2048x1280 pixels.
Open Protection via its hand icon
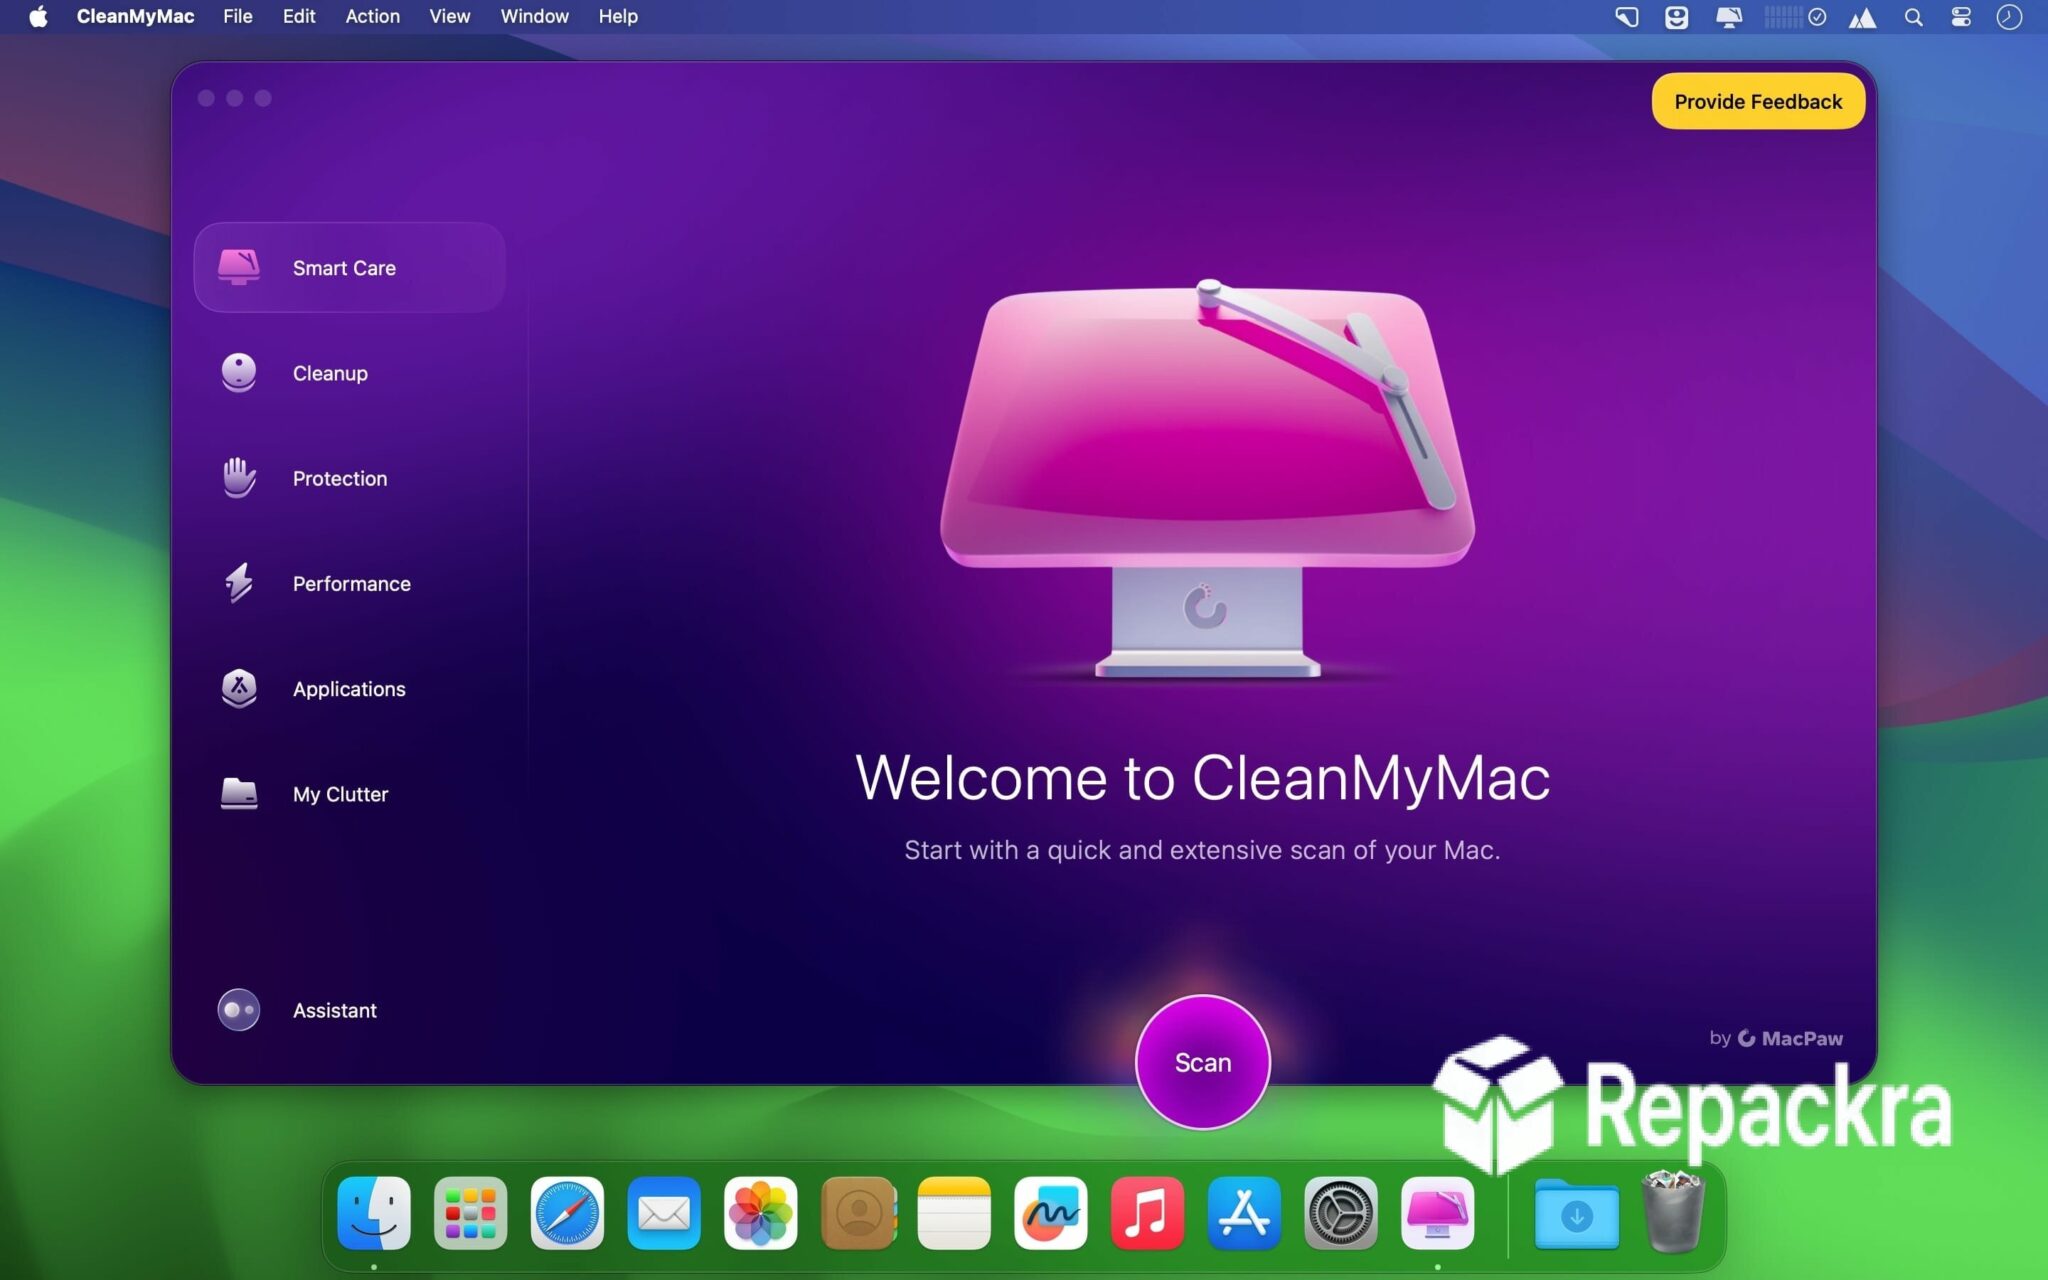[239, 477]
